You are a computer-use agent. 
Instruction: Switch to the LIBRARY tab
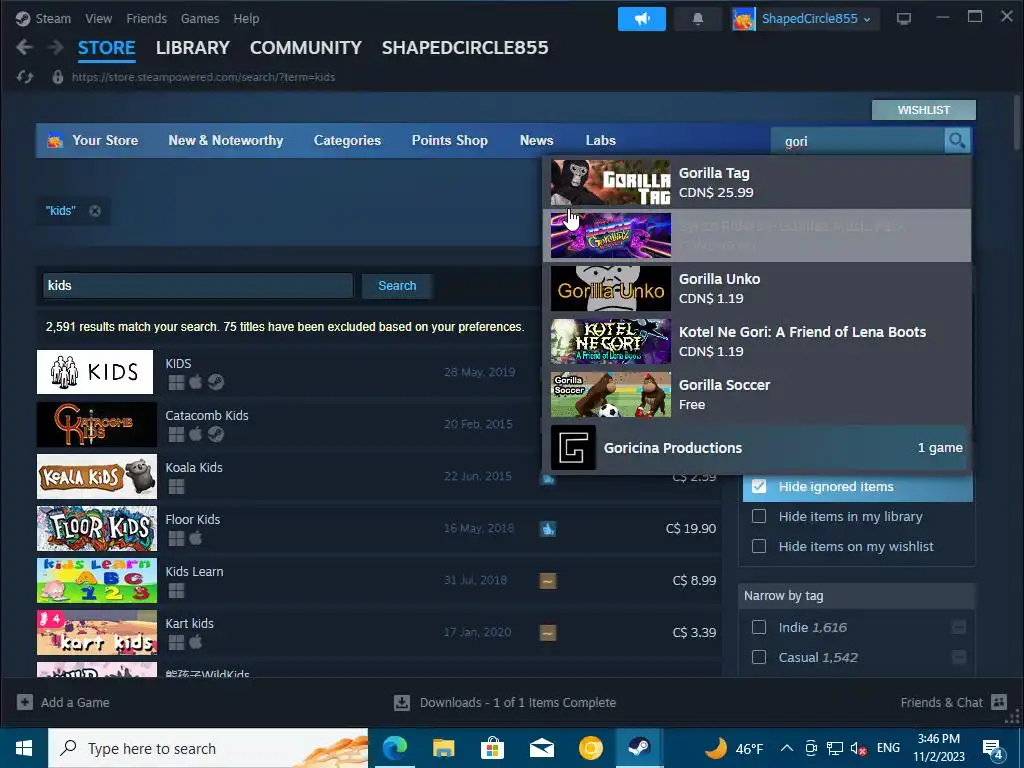coord(193,48)
